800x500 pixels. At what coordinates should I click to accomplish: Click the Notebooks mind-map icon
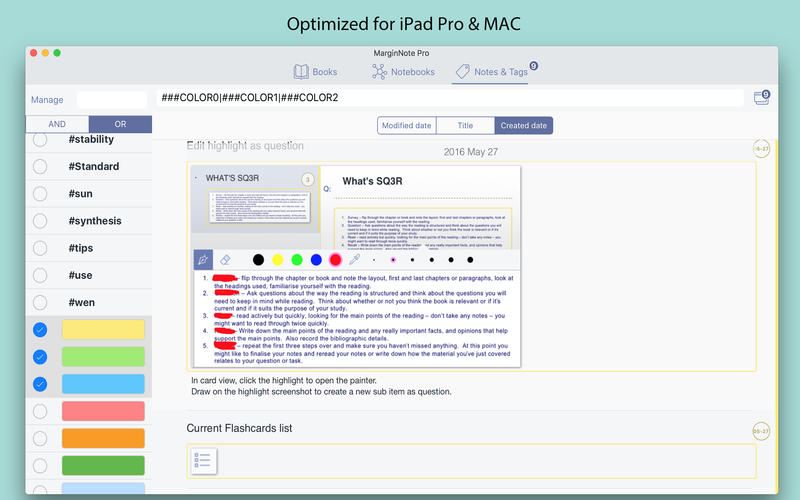tap(379, 72)
